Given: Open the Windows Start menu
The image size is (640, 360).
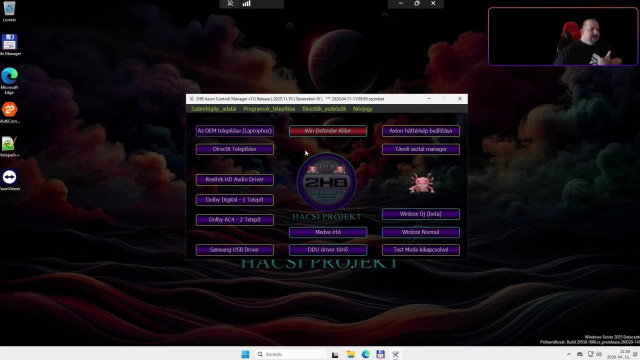Looking at the screenshot, I should (245, 354).
